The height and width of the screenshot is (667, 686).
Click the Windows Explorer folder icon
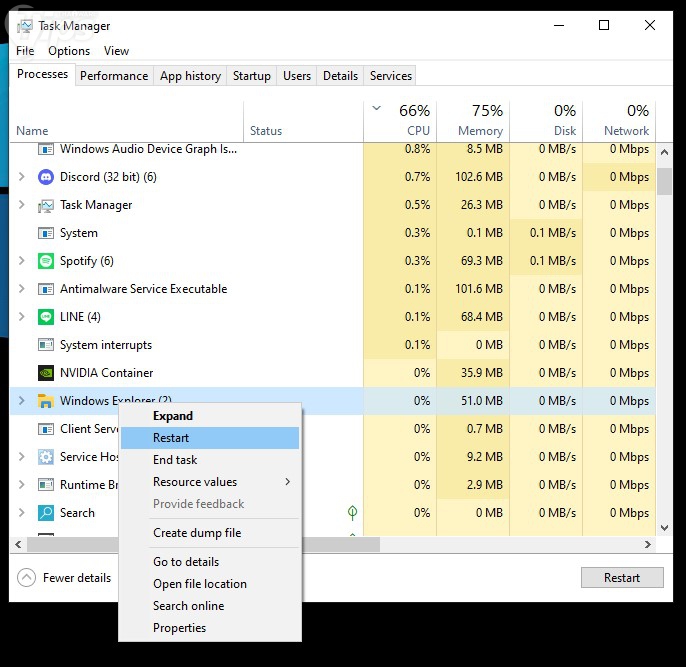tap(46, 401)
